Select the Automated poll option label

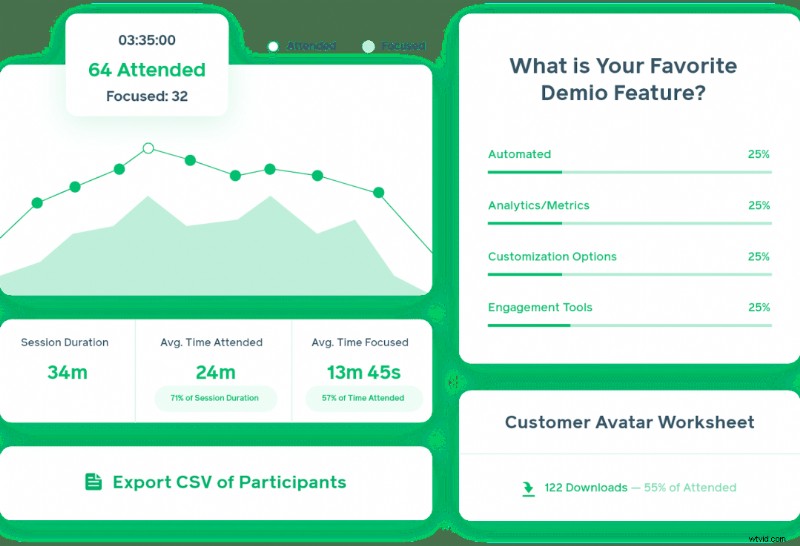pyautogui.click(x=519, y=154)
